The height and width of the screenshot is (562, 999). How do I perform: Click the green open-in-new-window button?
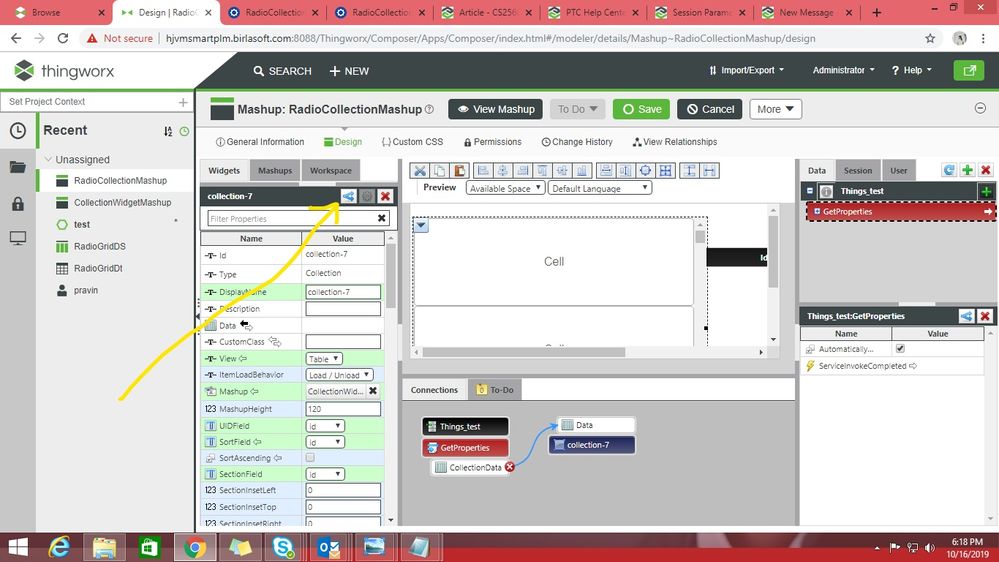pyautogui.click(x=969, y=70)
